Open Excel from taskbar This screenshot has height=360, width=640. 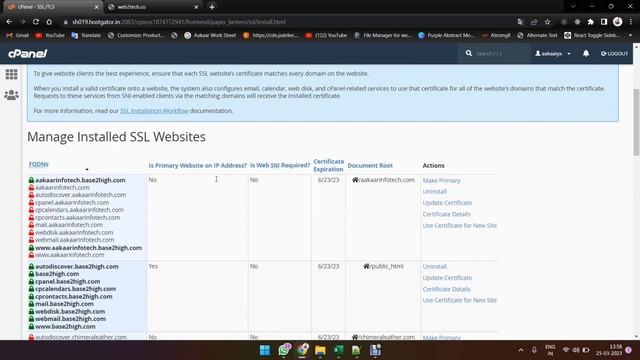pos(339,350)
